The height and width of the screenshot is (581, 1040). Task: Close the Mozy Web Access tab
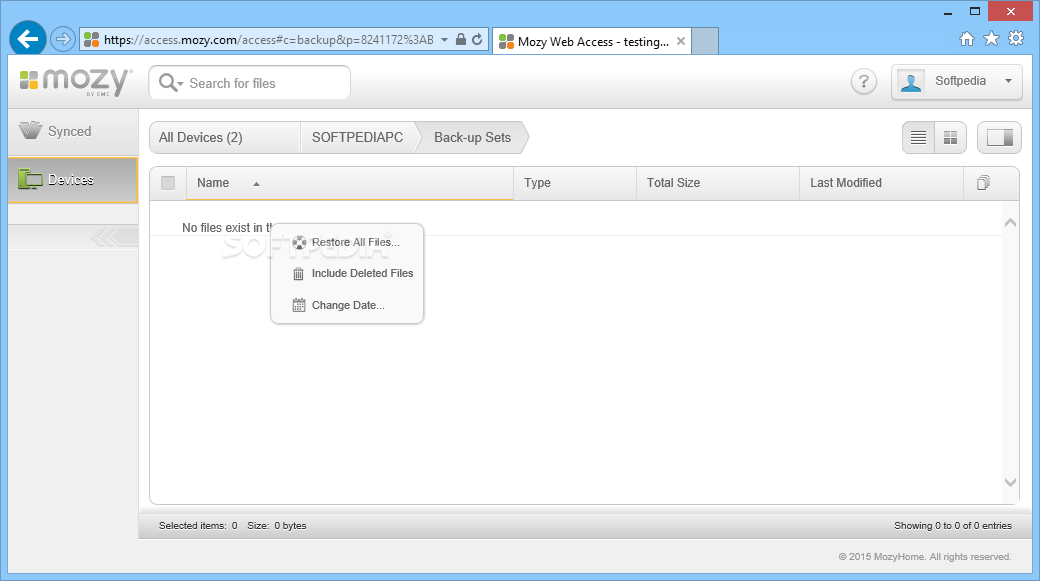681,41
